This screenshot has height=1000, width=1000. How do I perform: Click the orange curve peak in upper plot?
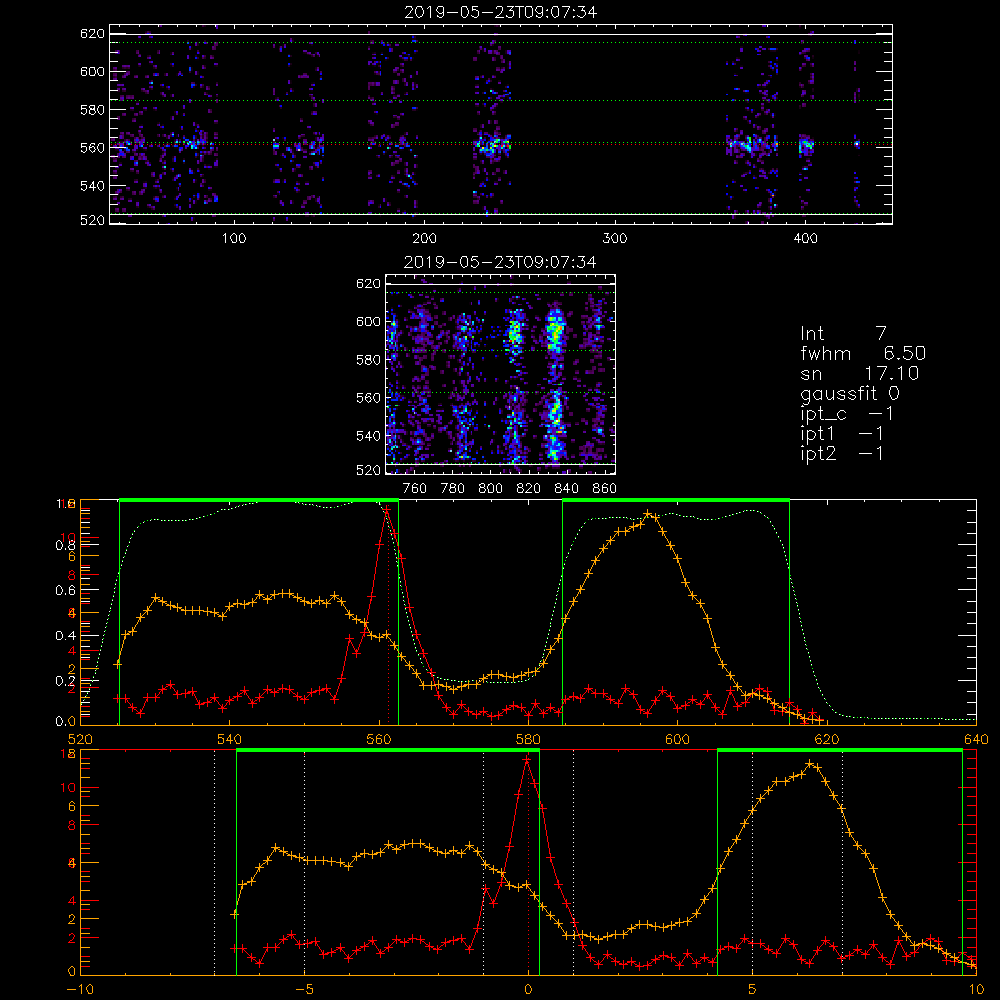pyautogui.click(x=648, y=513)
